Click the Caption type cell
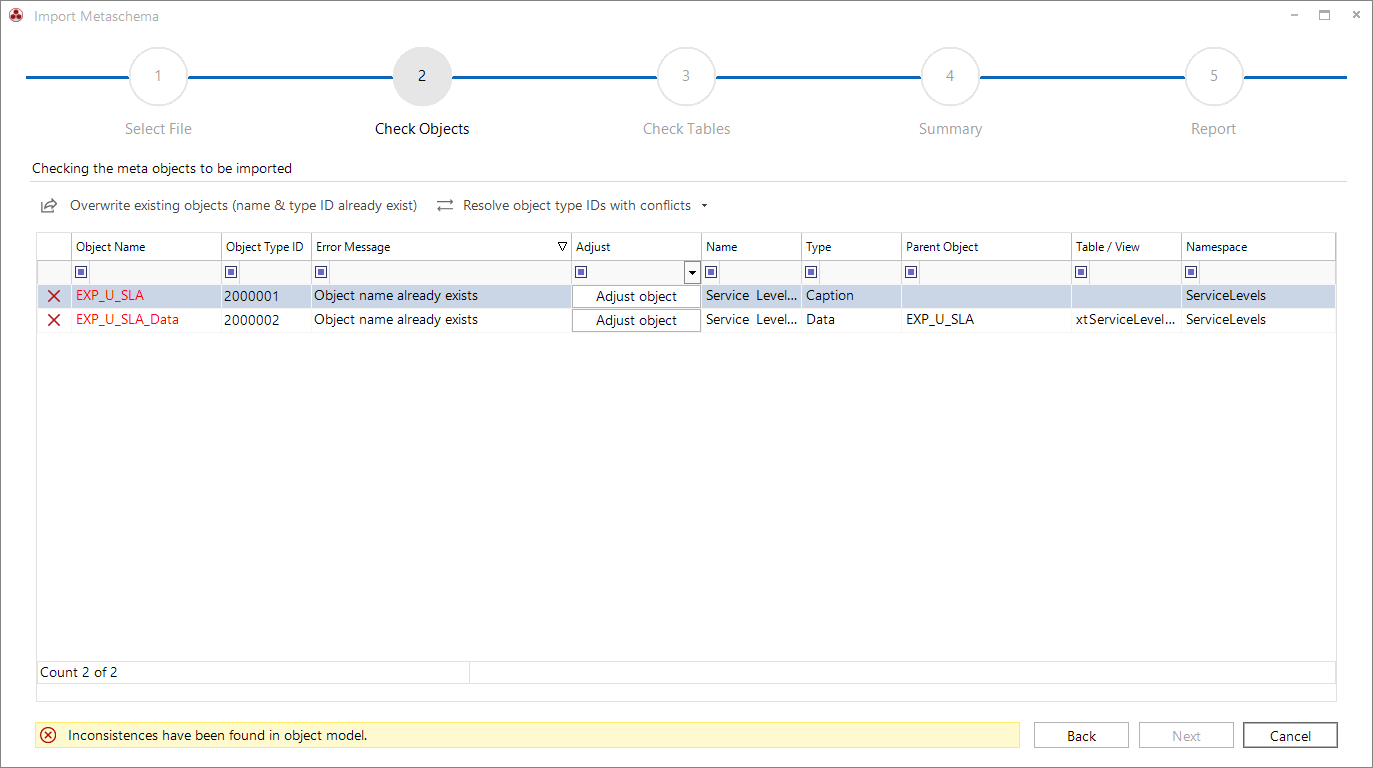This screenshot has height=768, width=1373. (852, 296)
